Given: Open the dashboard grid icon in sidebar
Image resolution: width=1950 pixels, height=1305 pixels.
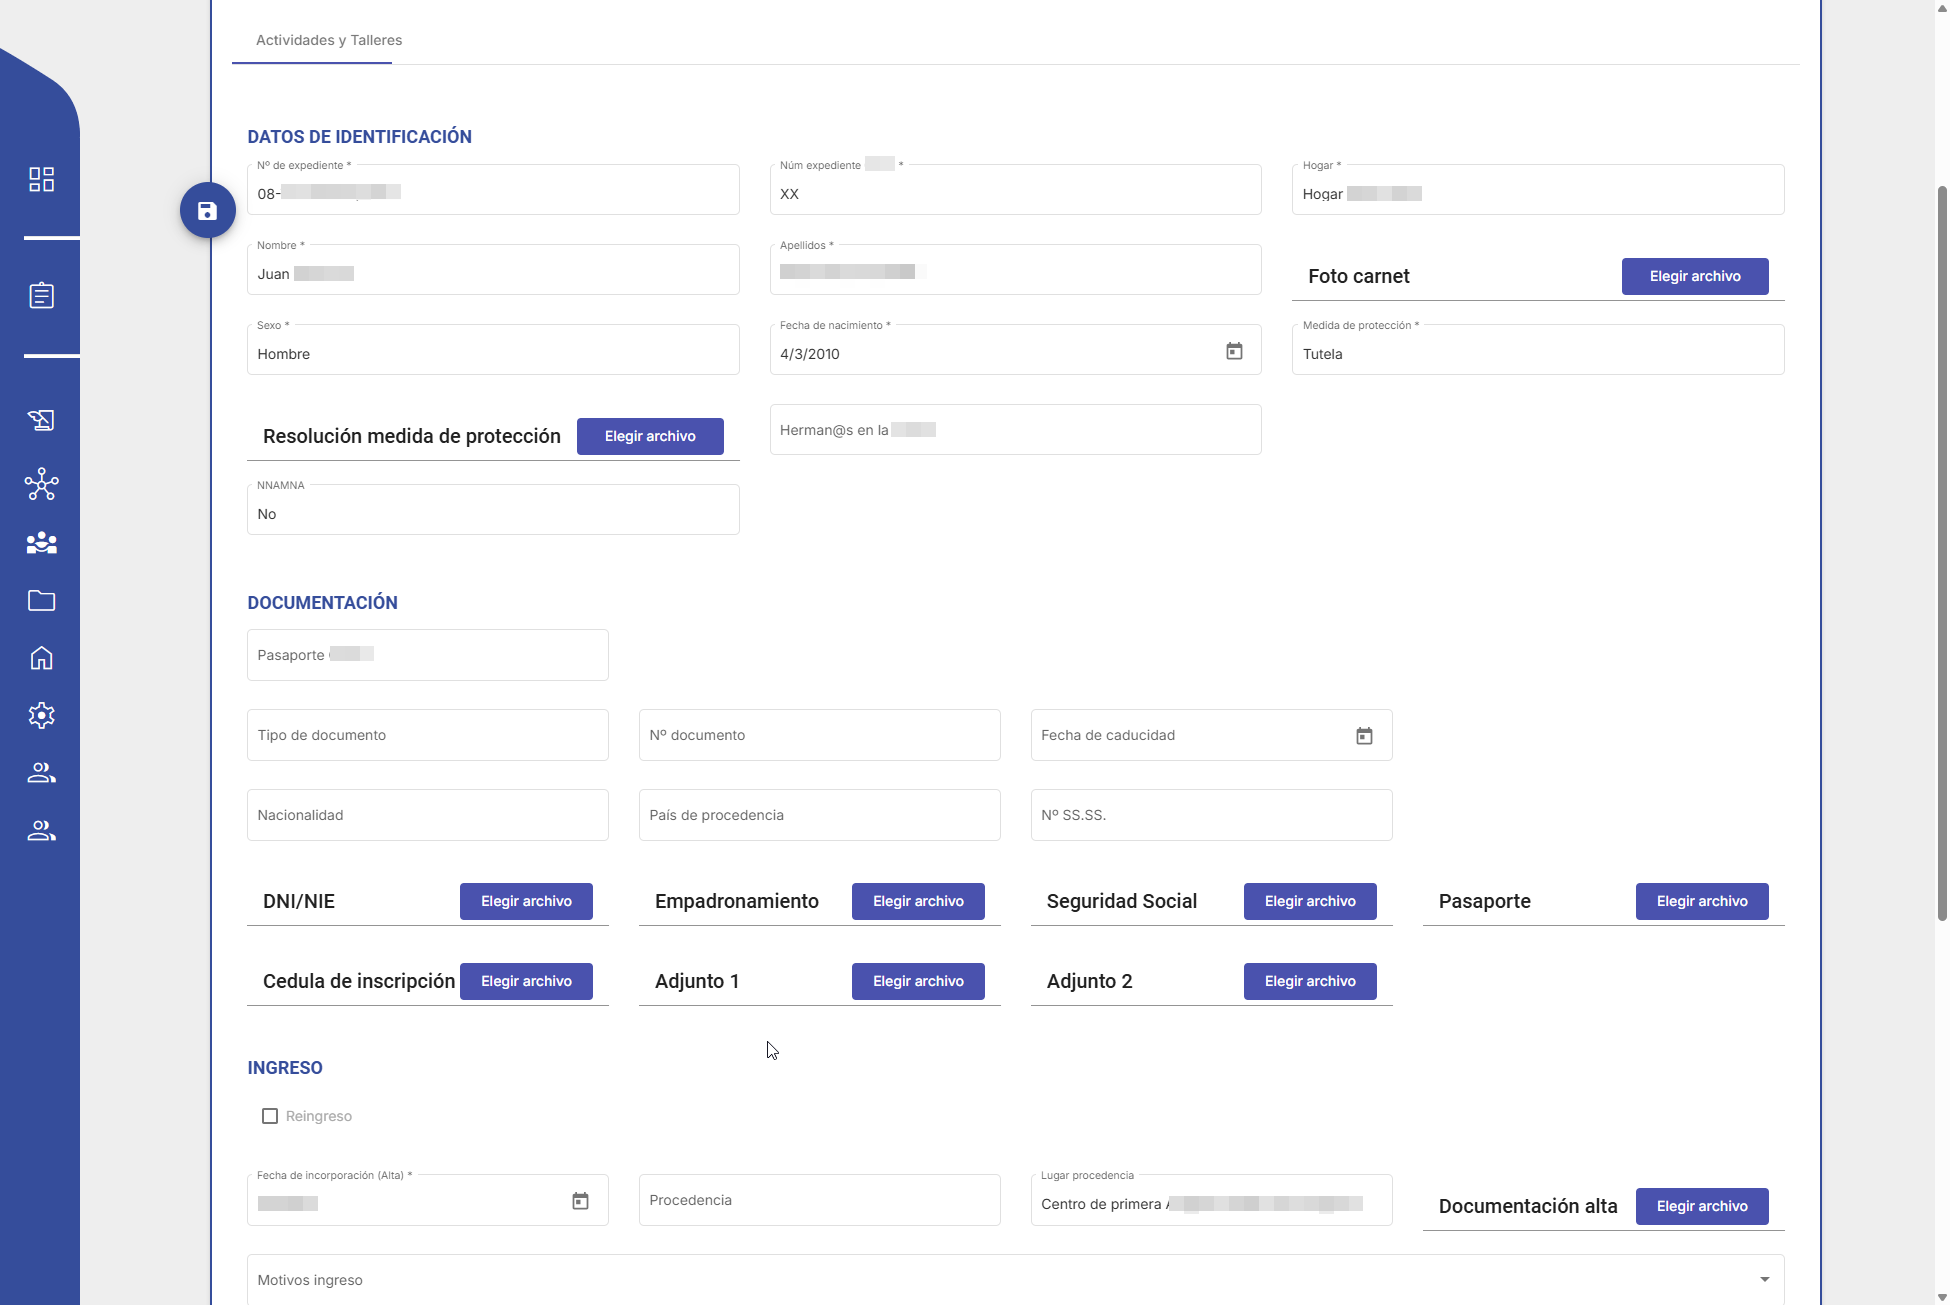Looking at the screenshot, I should pos(41,179).
